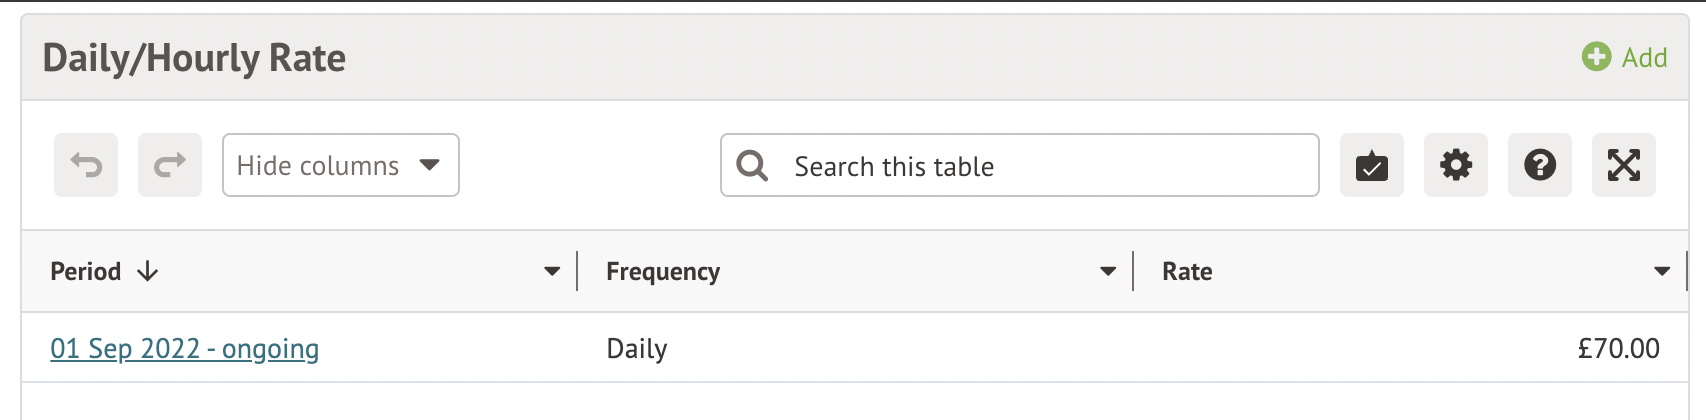Click the Add text button
Image resolution: width=1706 pixels, height=420 pixels.
click(x=1644, y=58)
